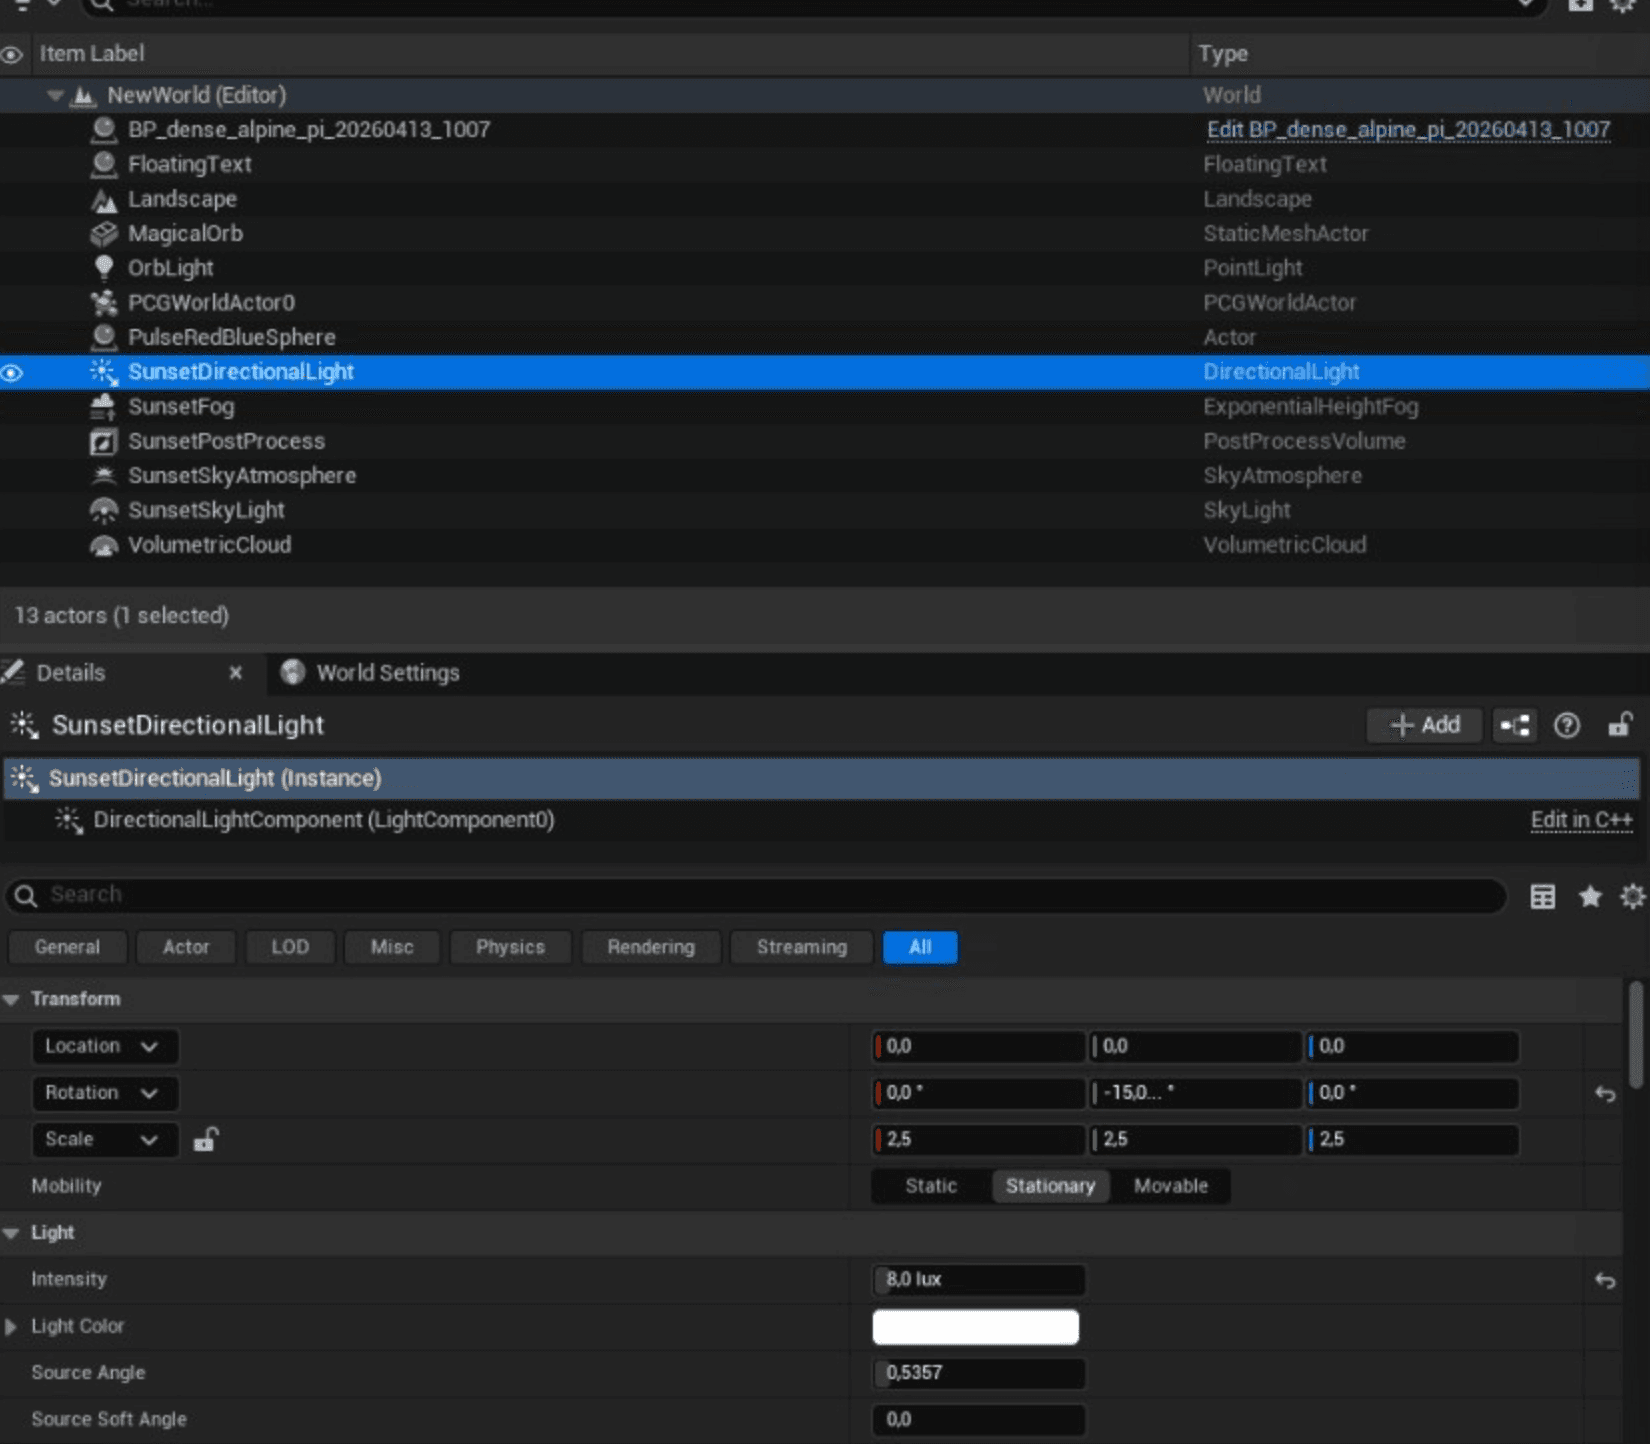Click the Edit in C++ link
Screen dimensions: 1650x1444
click(x=1581, y=820)
